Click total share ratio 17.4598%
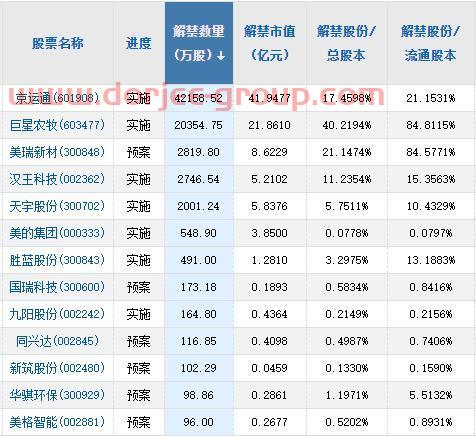The width and height of the screenshot is (476, 436). tap(347, 98)
